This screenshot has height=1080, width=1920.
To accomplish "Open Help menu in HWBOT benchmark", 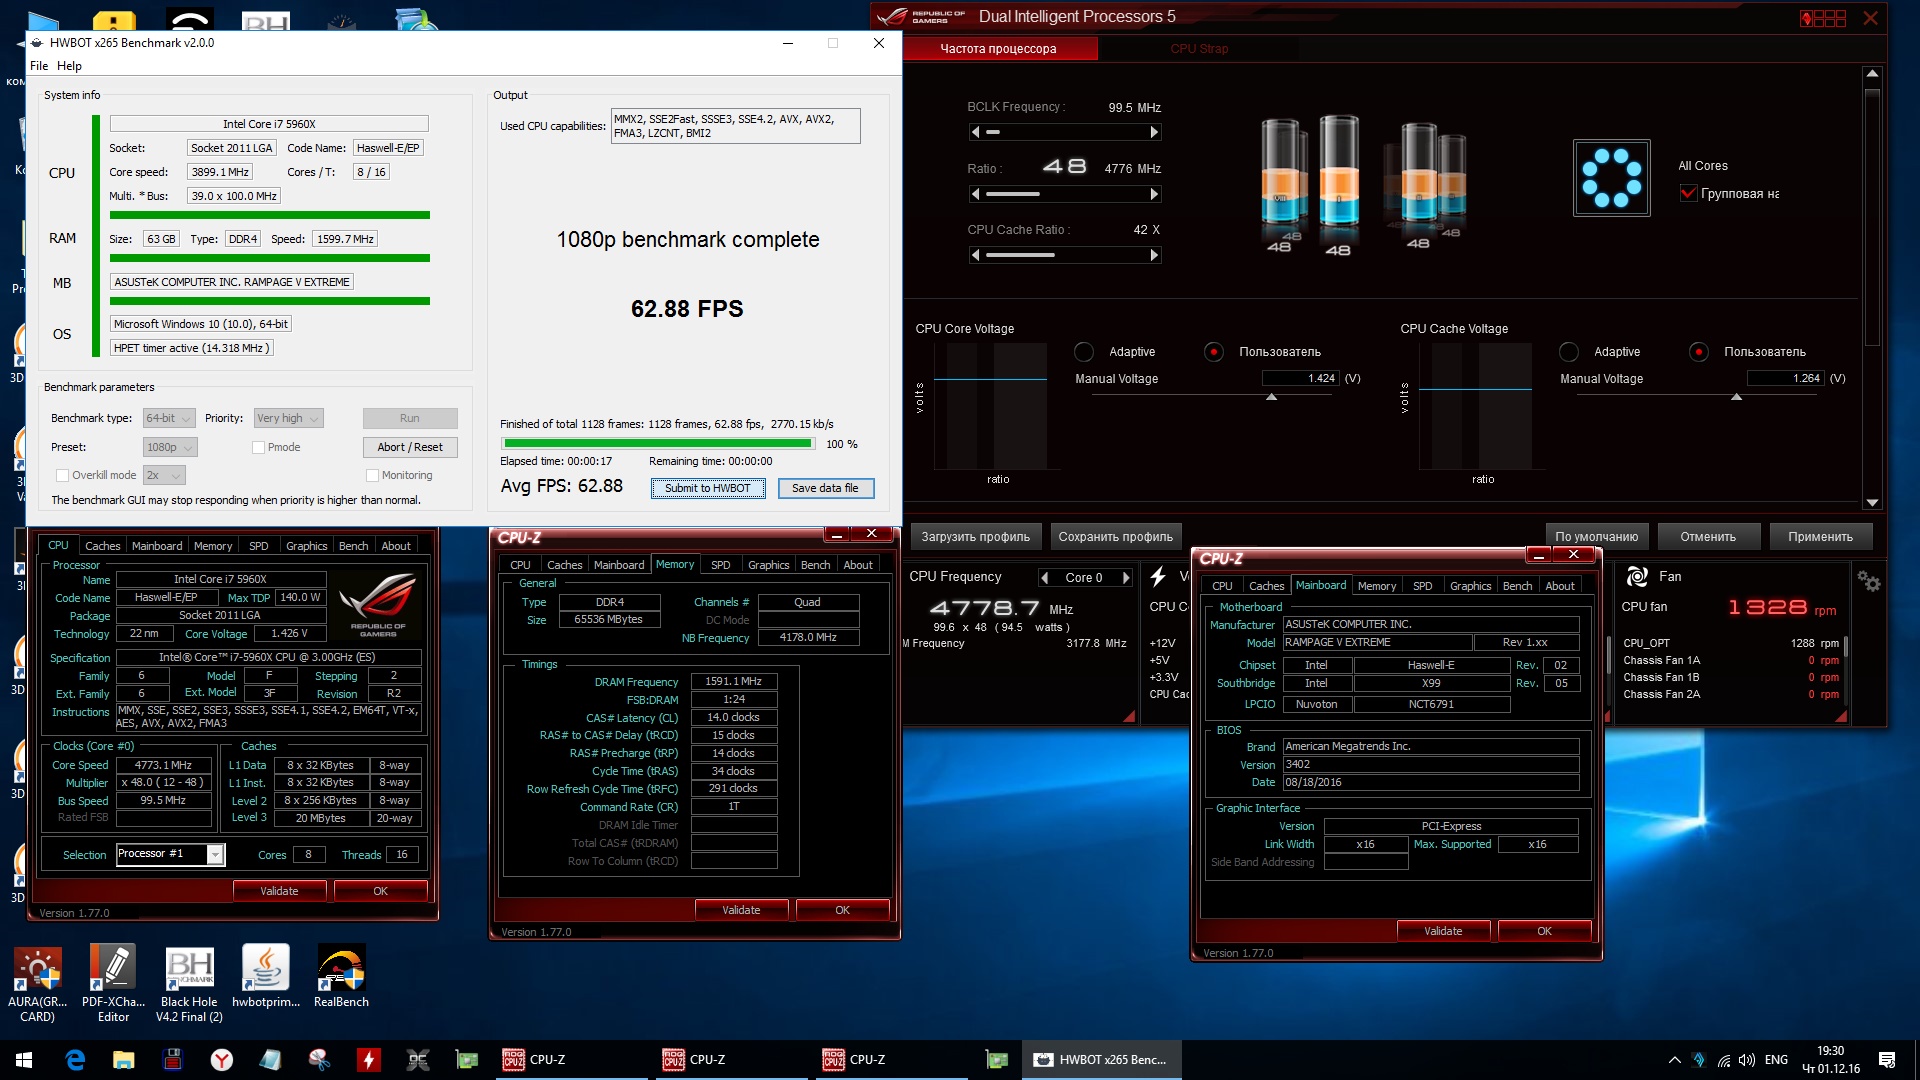I will tap(69, 66).
